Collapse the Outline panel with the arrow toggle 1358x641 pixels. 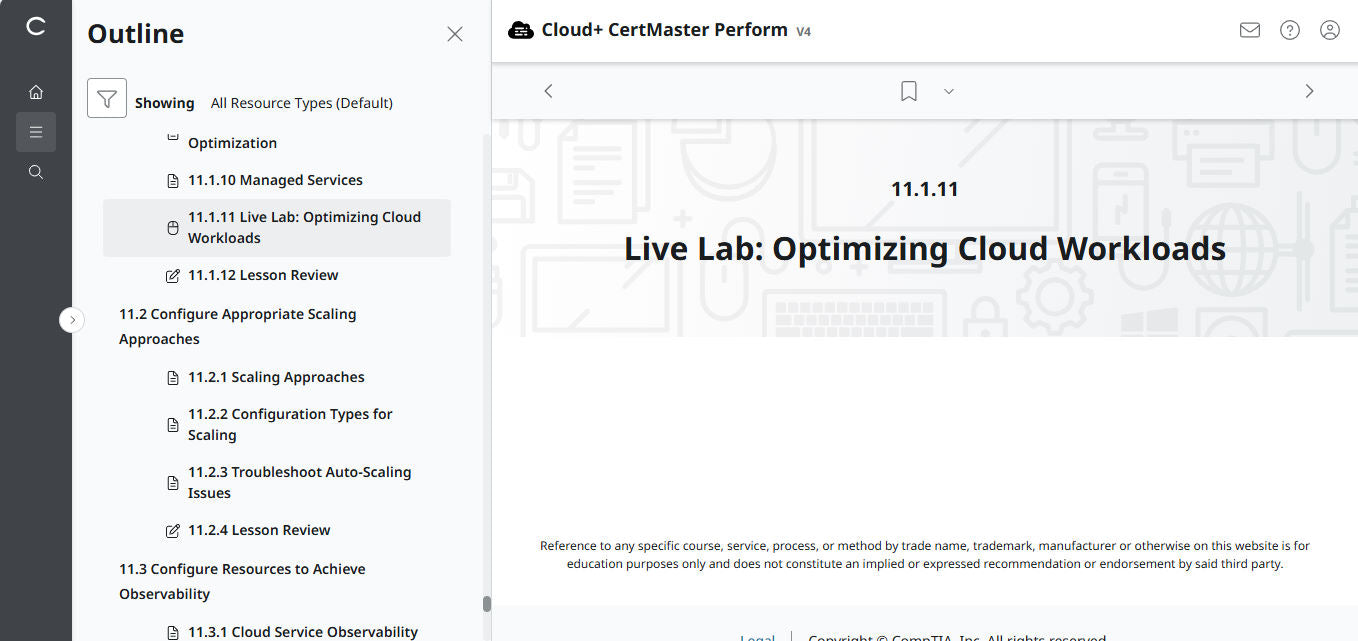click(72, 319)
